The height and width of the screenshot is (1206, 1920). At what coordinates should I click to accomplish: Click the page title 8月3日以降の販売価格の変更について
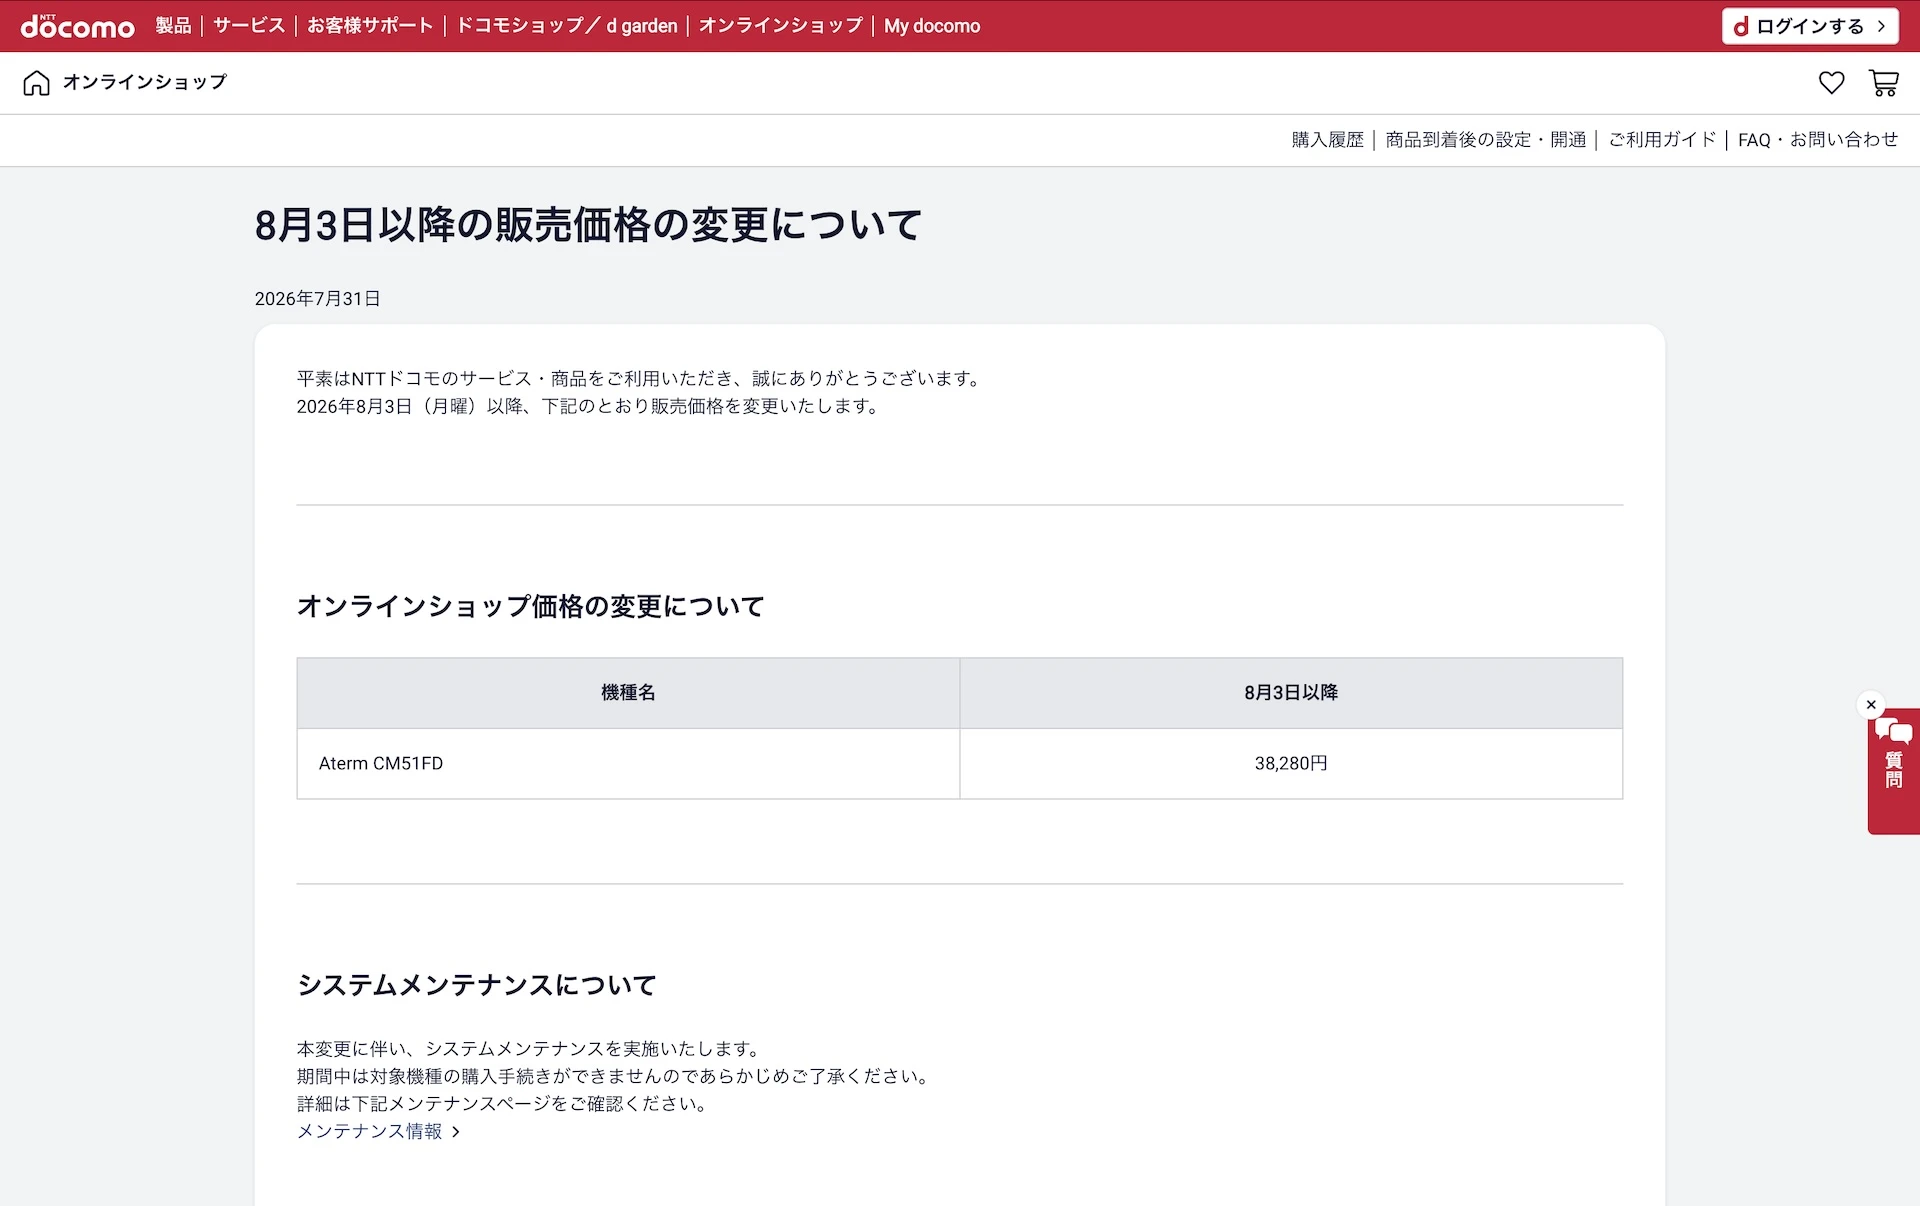point(588,225)
